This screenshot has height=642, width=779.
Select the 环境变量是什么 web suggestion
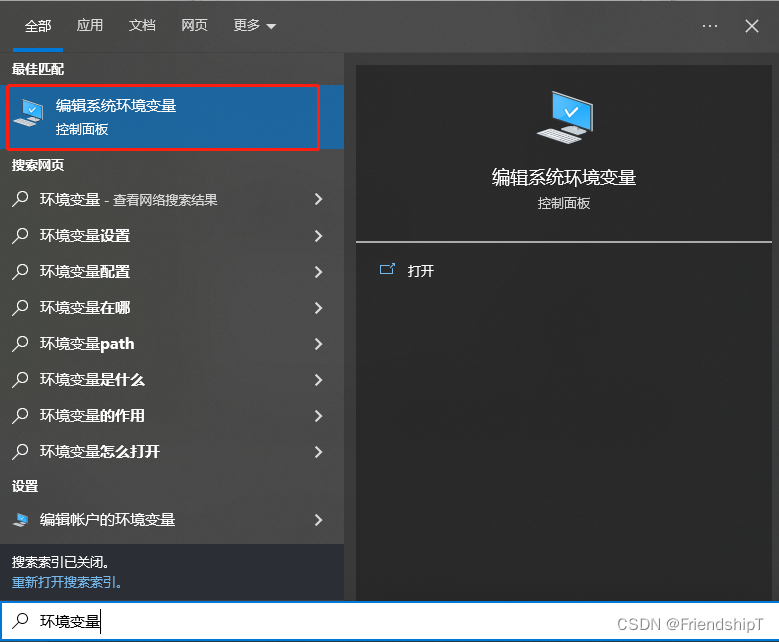click(172, 380)
